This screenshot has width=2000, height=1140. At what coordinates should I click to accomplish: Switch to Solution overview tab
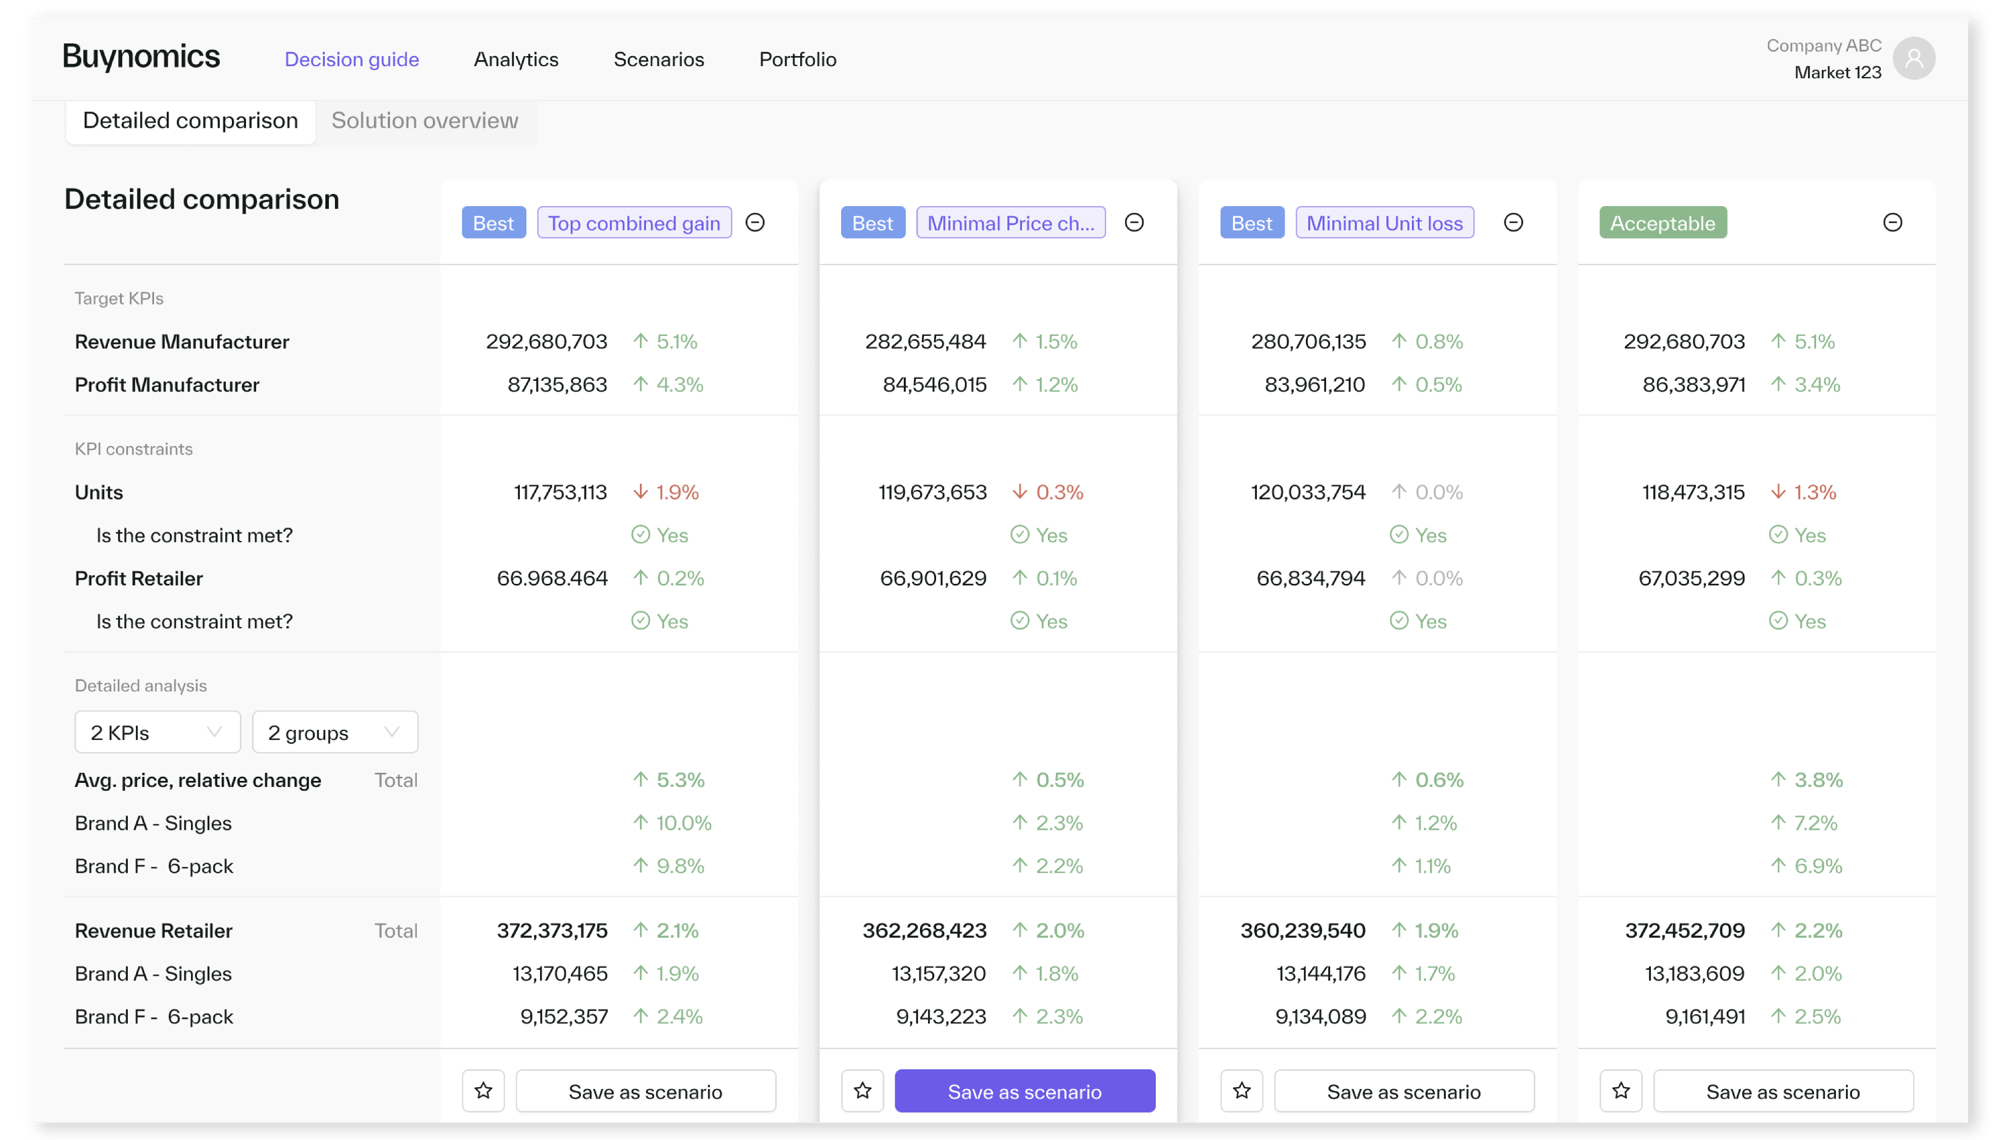point(424,119)
